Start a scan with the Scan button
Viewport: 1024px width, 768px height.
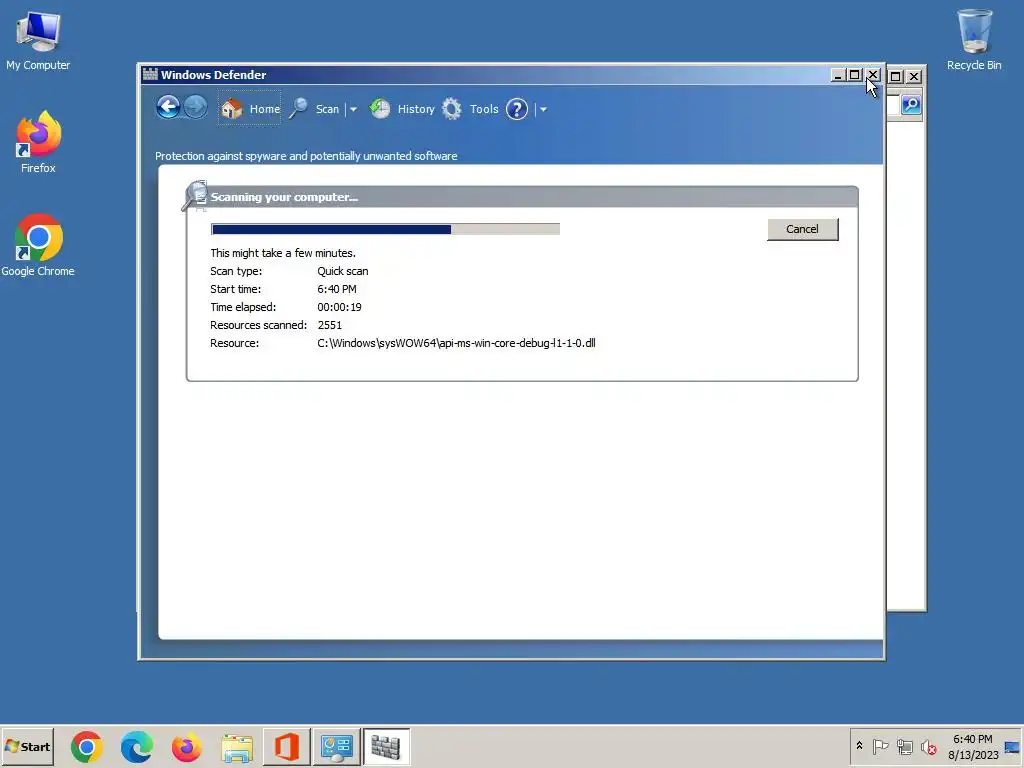315,109
